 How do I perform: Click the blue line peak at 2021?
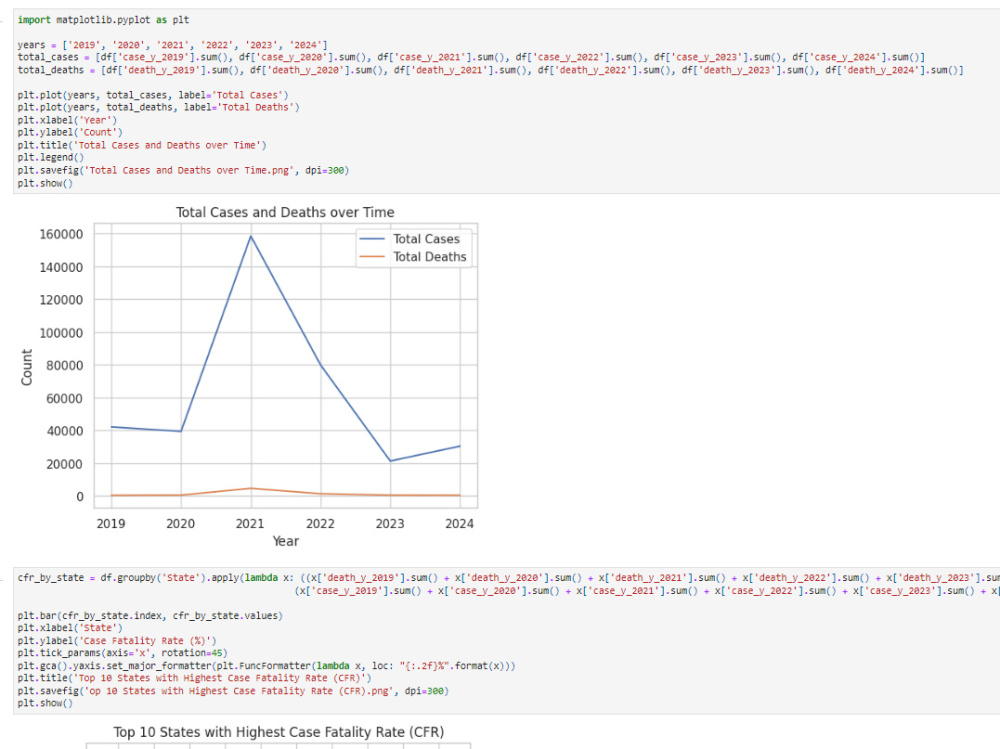coord(251,237)
